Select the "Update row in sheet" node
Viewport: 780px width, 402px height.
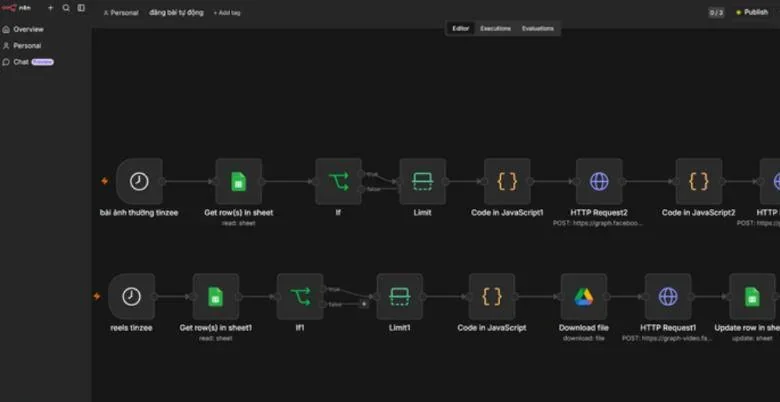pos(752,297)
